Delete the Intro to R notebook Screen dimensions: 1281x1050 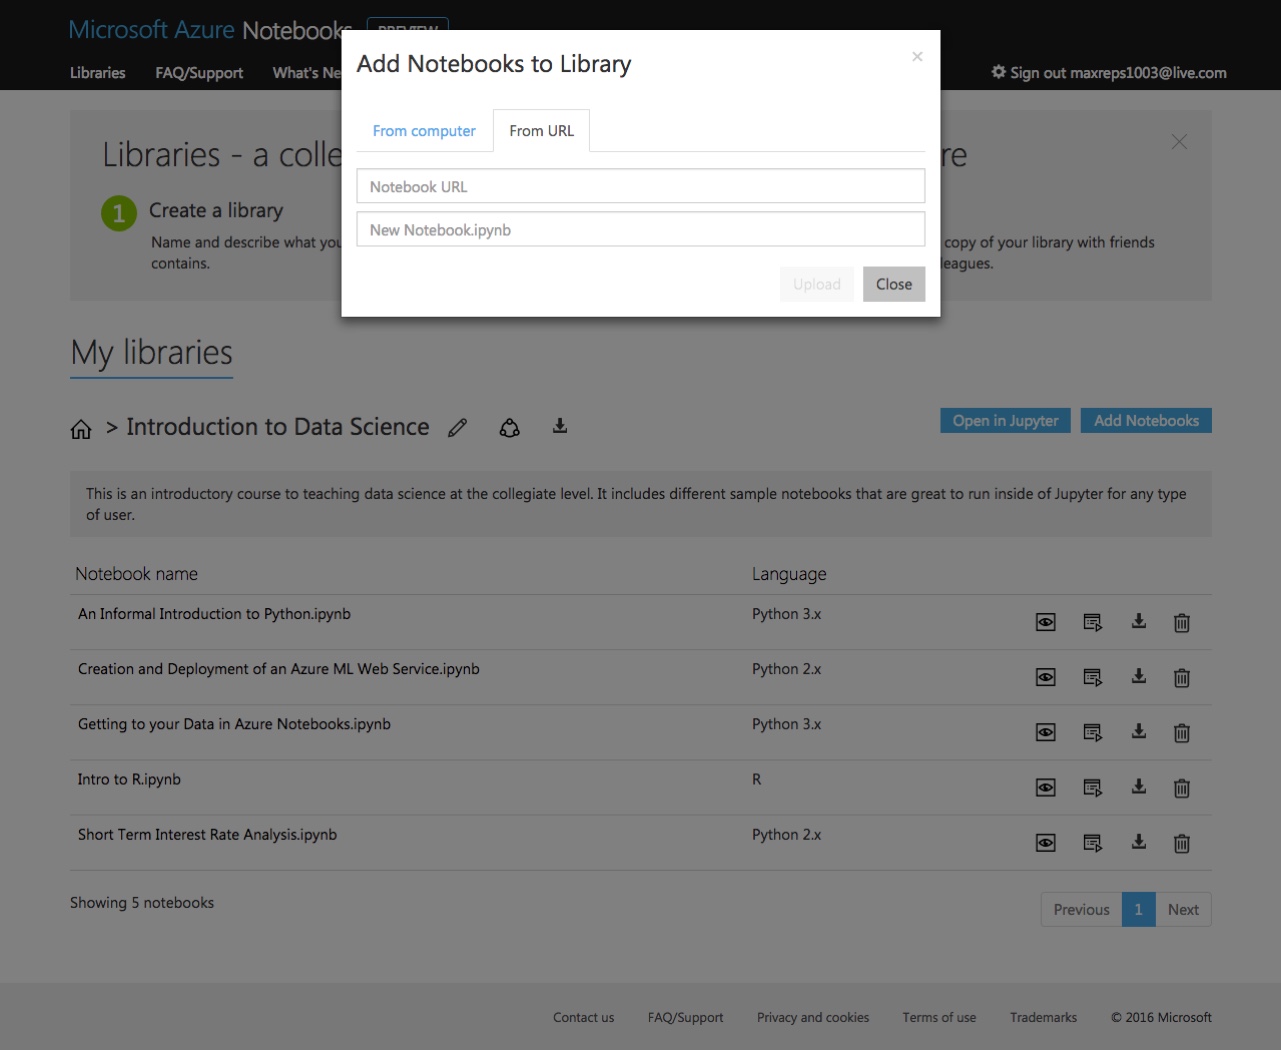pyautogui.click(x=1181, y=788)
